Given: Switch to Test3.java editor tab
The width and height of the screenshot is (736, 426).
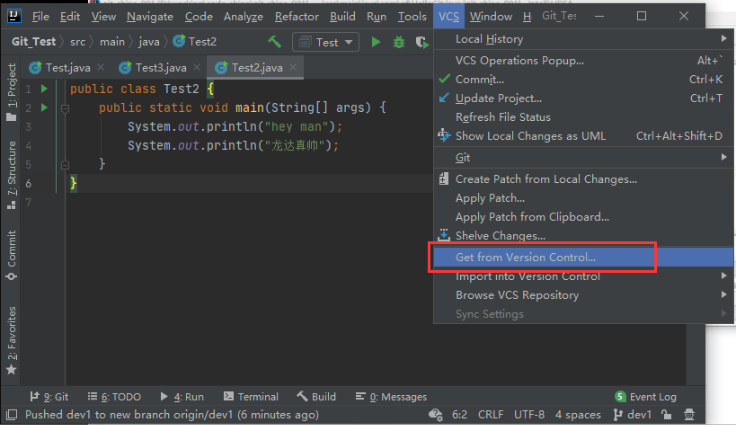Looking at the screenshot, I should pos(159,68).
